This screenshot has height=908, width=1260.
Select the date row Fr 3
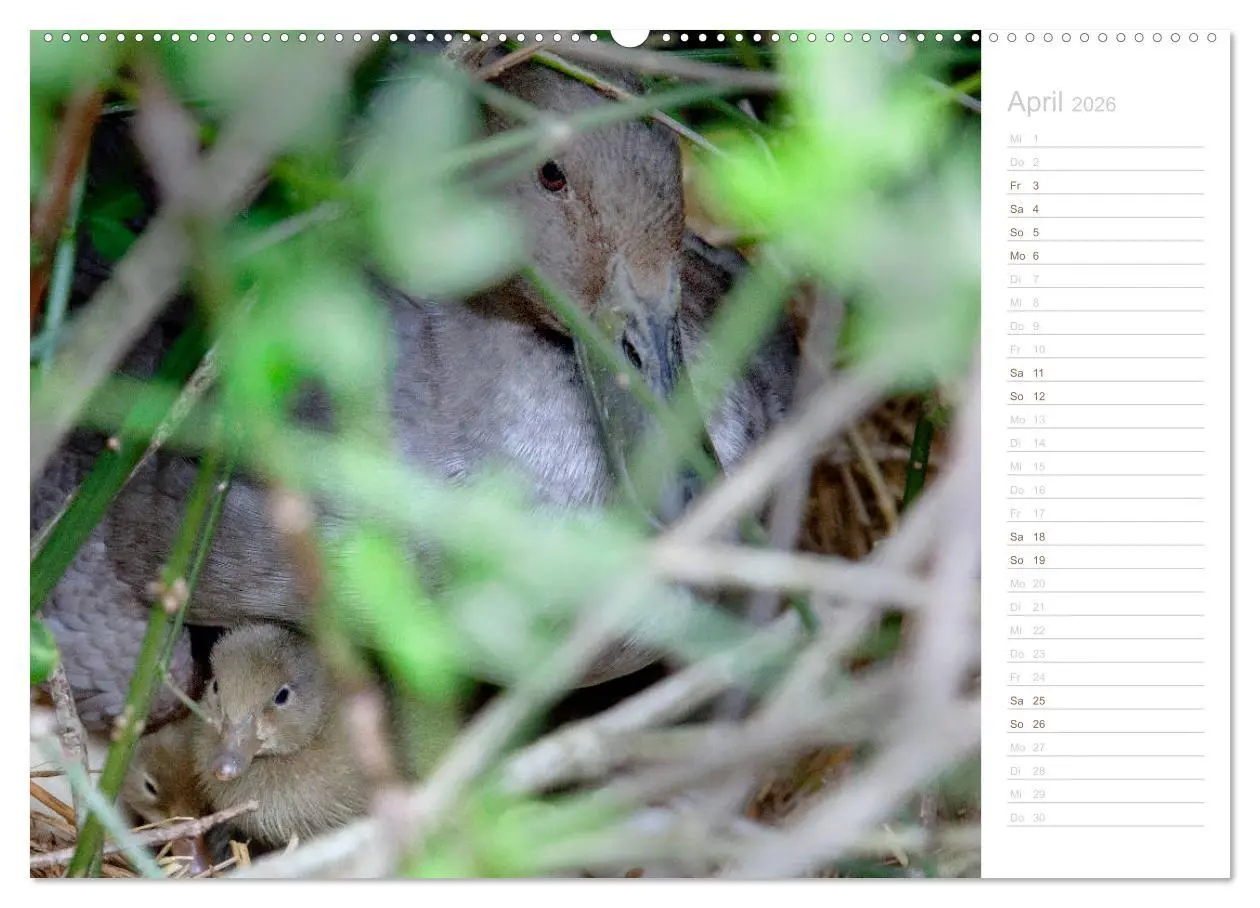pos(1105,185)
